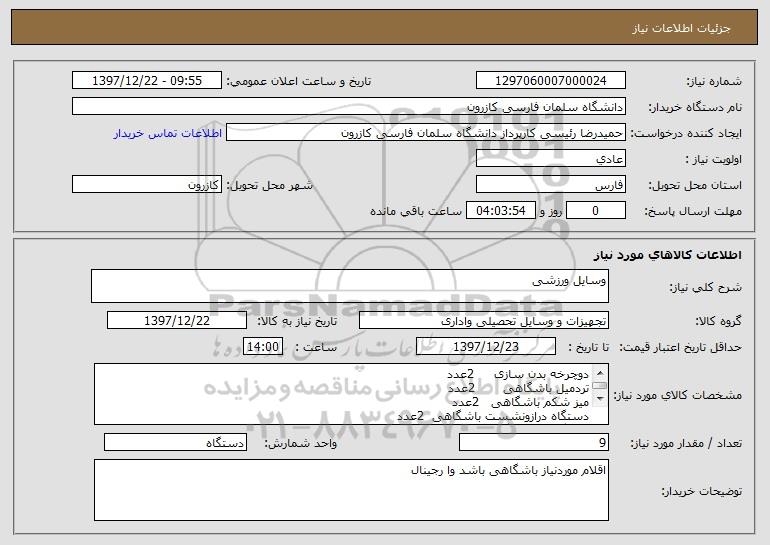
Task: Click the quantity field showing 9
Action: pos(534,442)
